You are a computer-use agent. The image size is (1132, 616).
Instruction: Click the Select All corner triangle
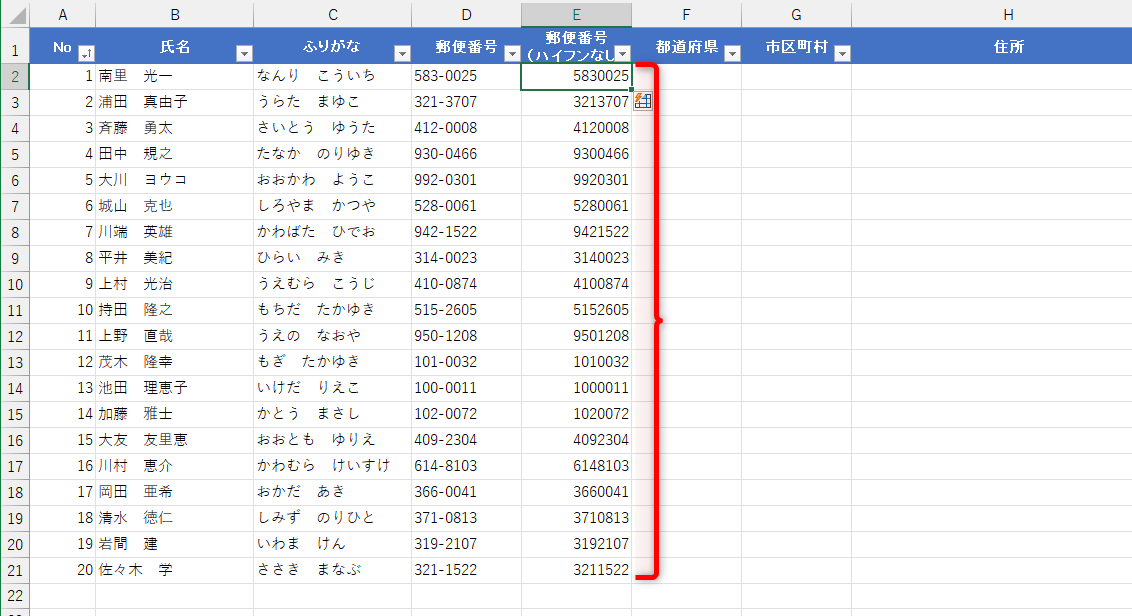click(x=15, y=14)
